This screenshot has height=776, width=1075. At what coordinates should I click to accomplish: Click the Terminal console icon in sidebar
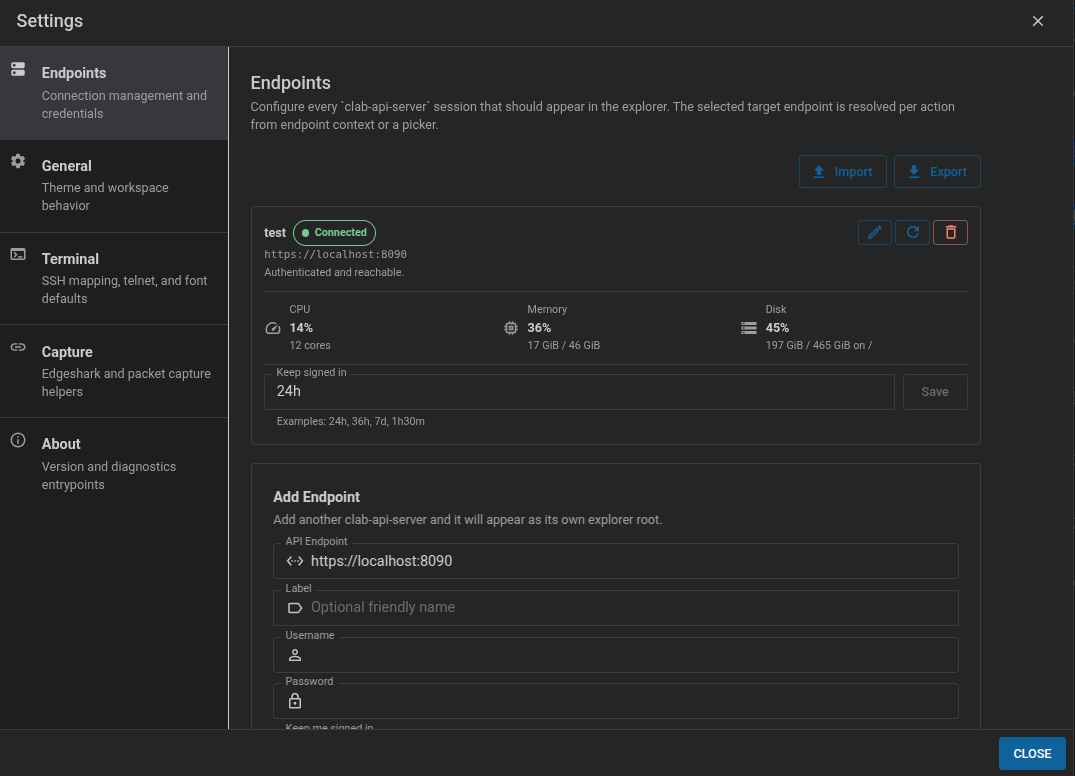pyautogui.click(x=19, y=254)
